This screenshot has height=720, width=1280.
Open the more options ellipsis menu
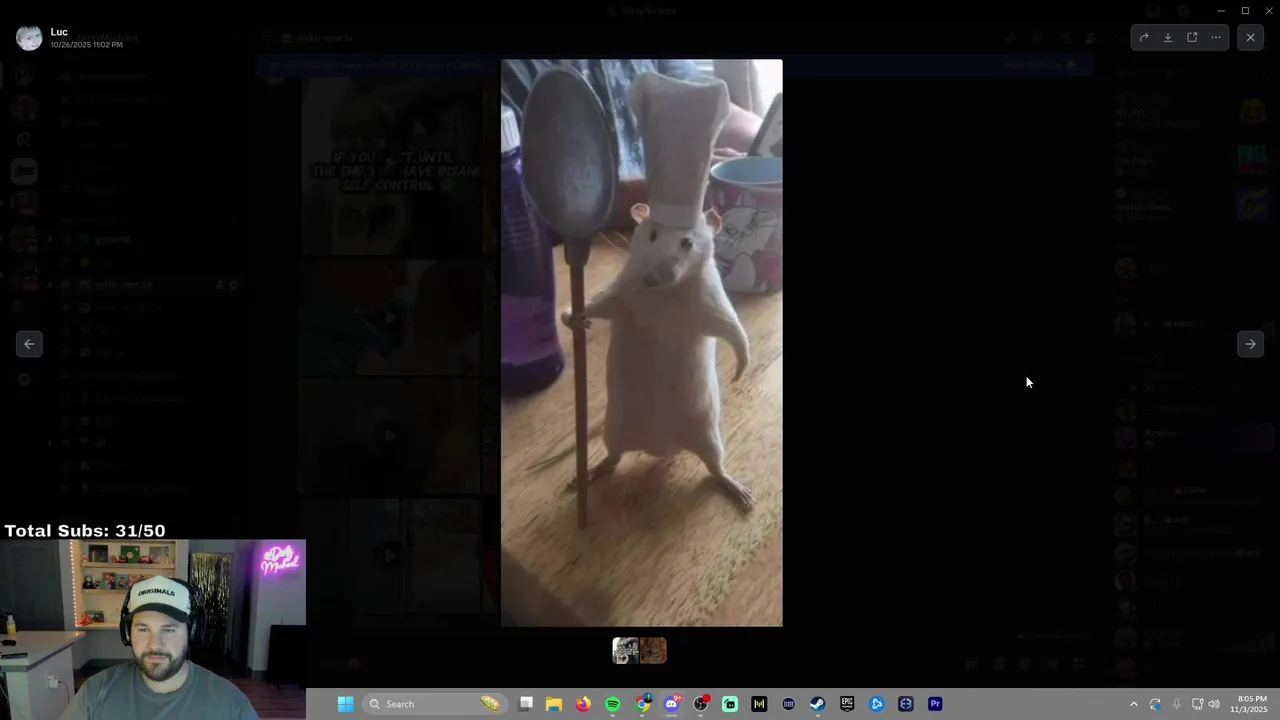1216,37
